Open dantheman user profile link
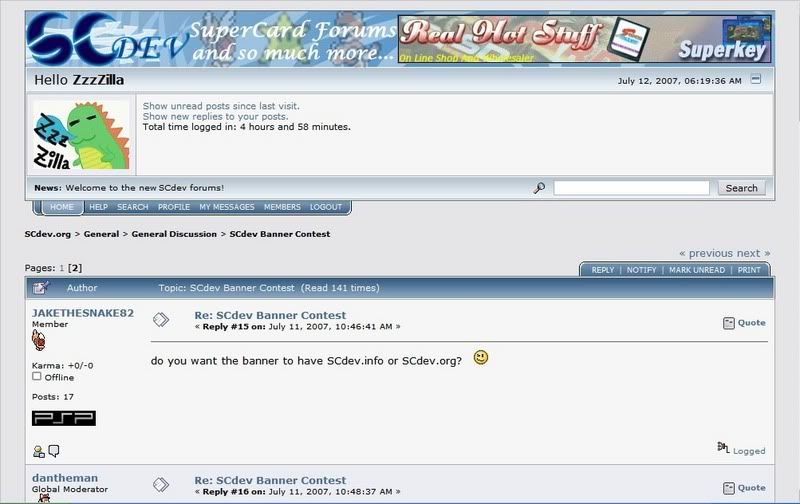Viewport: 800px width, 504px height. point(65,478)
